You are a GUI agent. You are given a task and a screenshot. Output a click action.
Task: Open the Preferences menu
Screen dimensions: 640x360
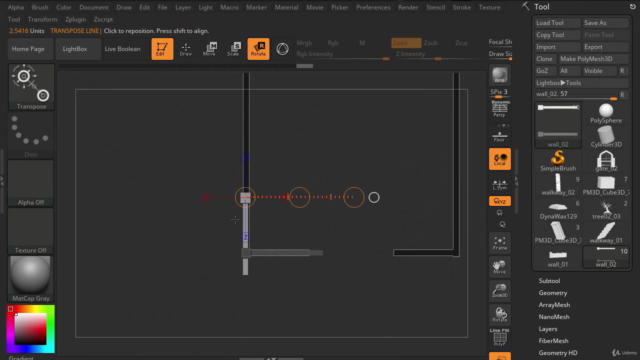[373, 7]
